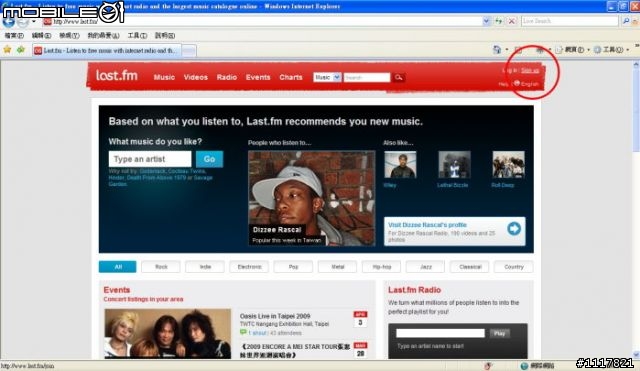Click the Sign up link
The width and height of the screenshot is (640, 371).
530,70
